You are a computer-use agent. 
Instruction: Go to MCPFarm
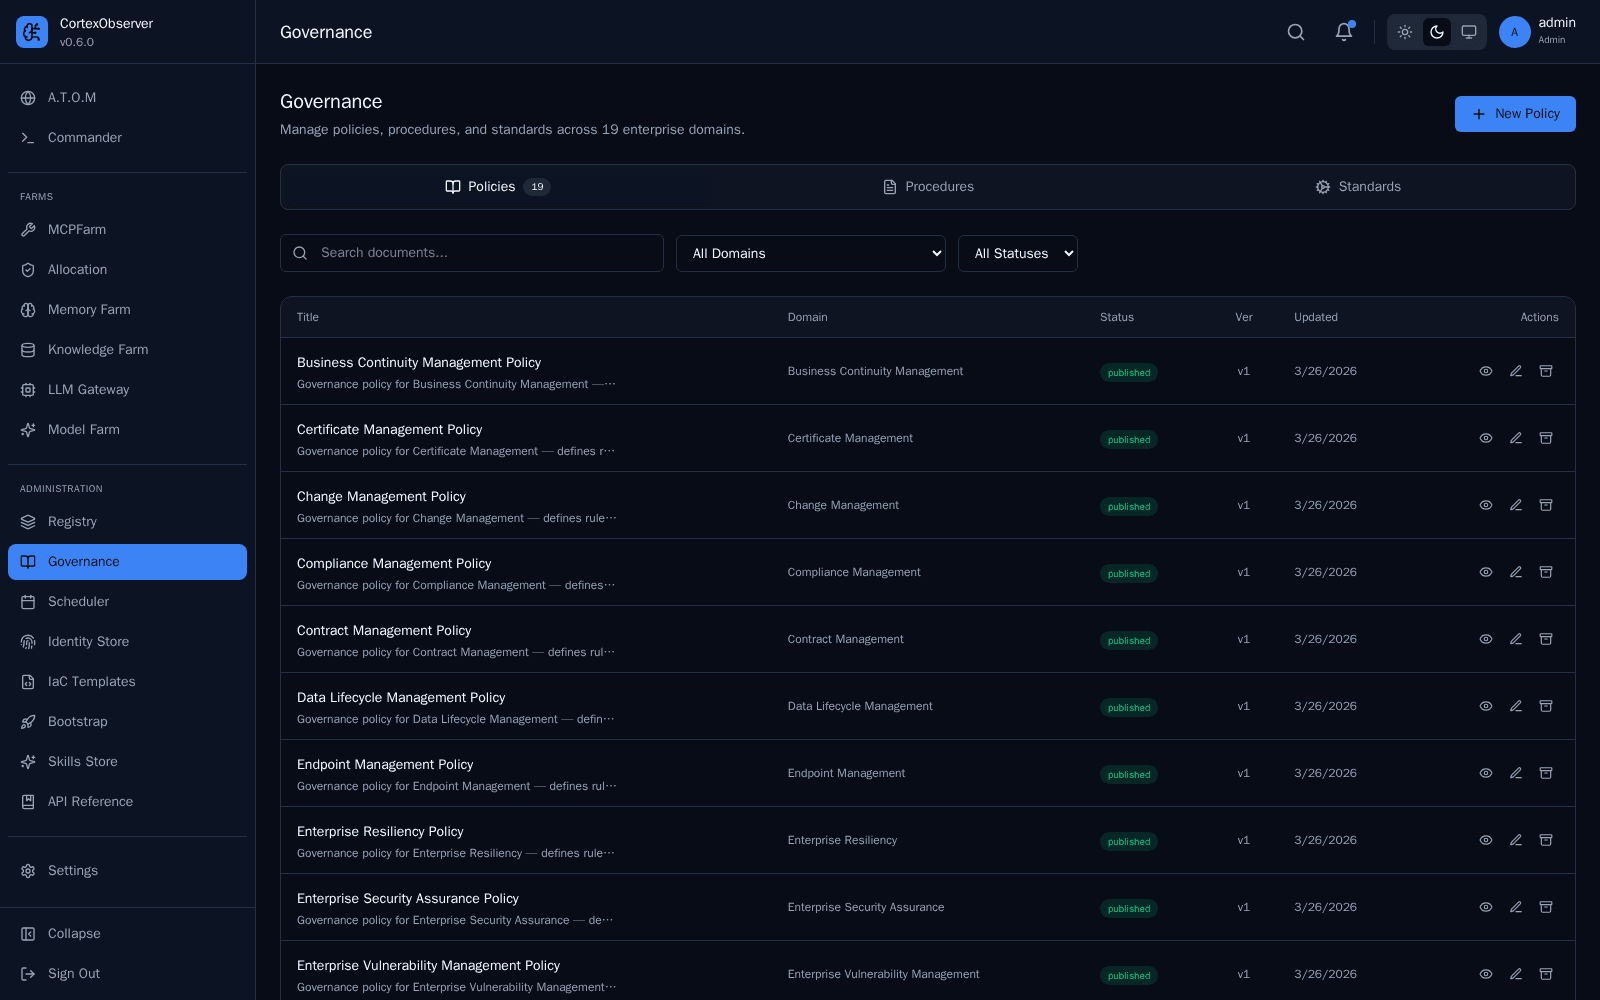pyautogui.click(x=127, y=230)
